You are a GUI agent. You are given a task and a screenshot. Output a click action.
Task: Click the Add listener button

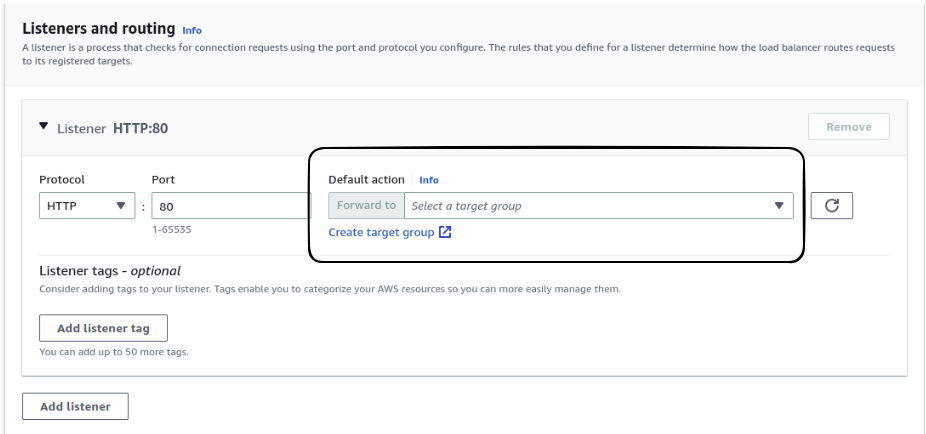(75, 406)
